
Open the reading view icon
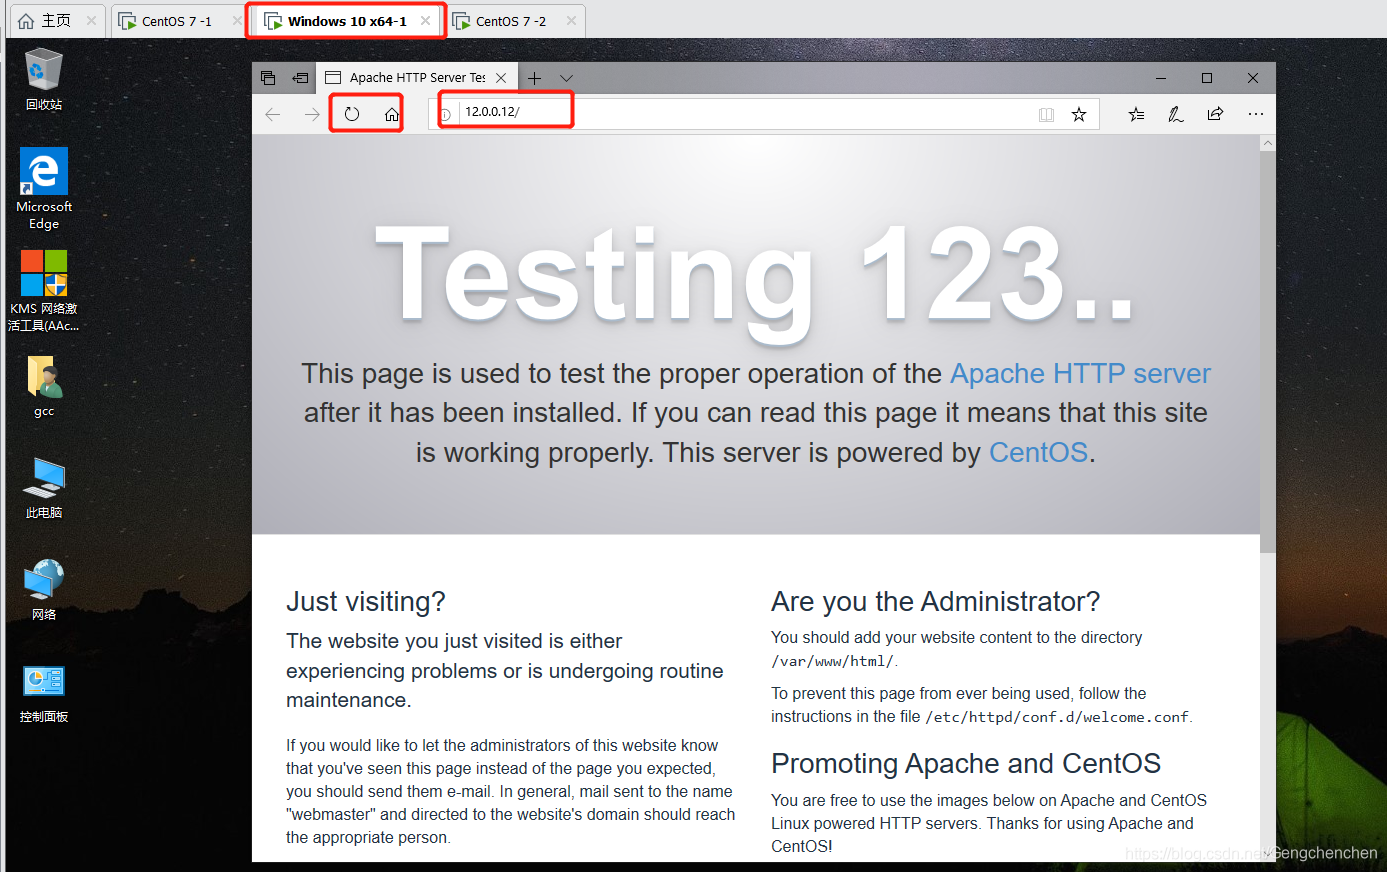[x=1046, y=114]
